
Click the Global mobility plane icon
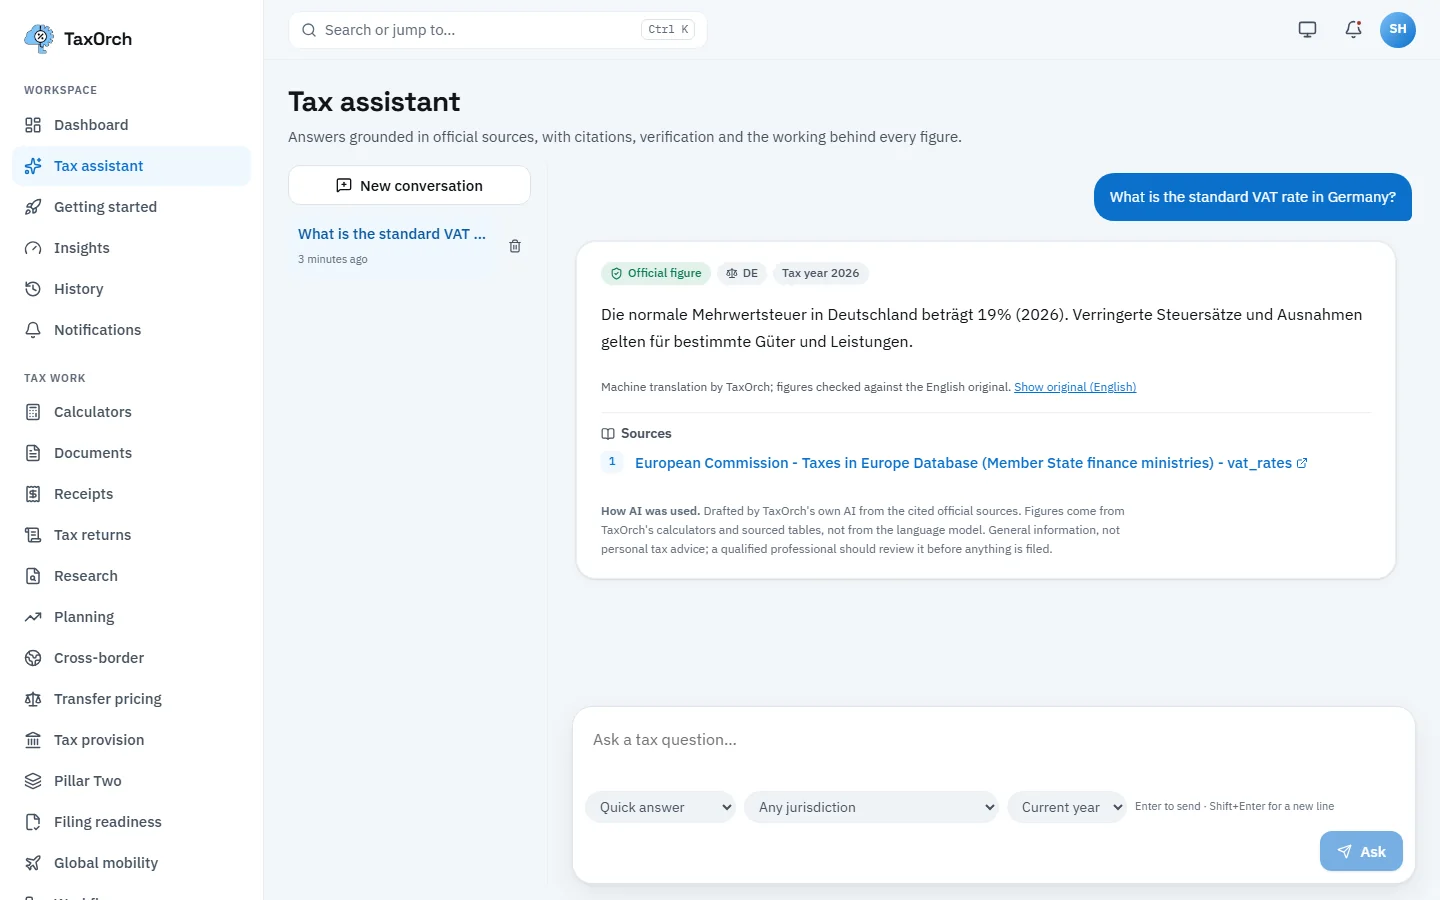33,863
